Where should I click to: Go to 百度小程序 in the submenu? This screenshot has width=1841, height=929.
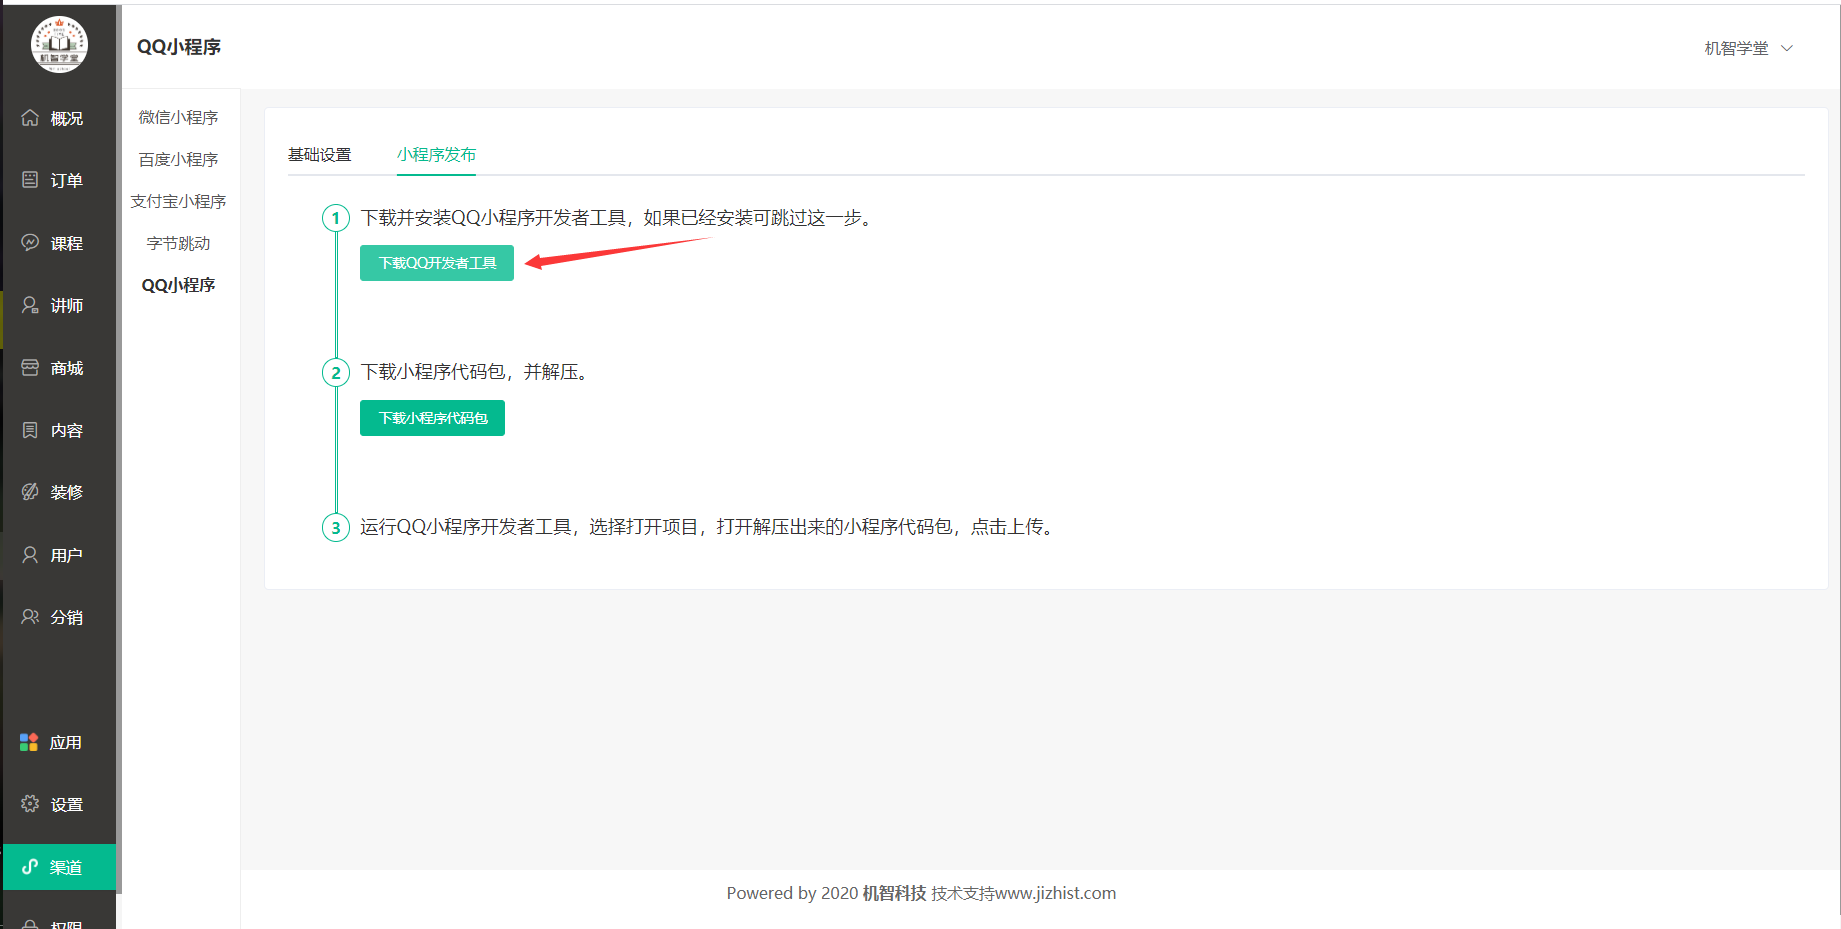pyautogui.click(x=178, y=159)
